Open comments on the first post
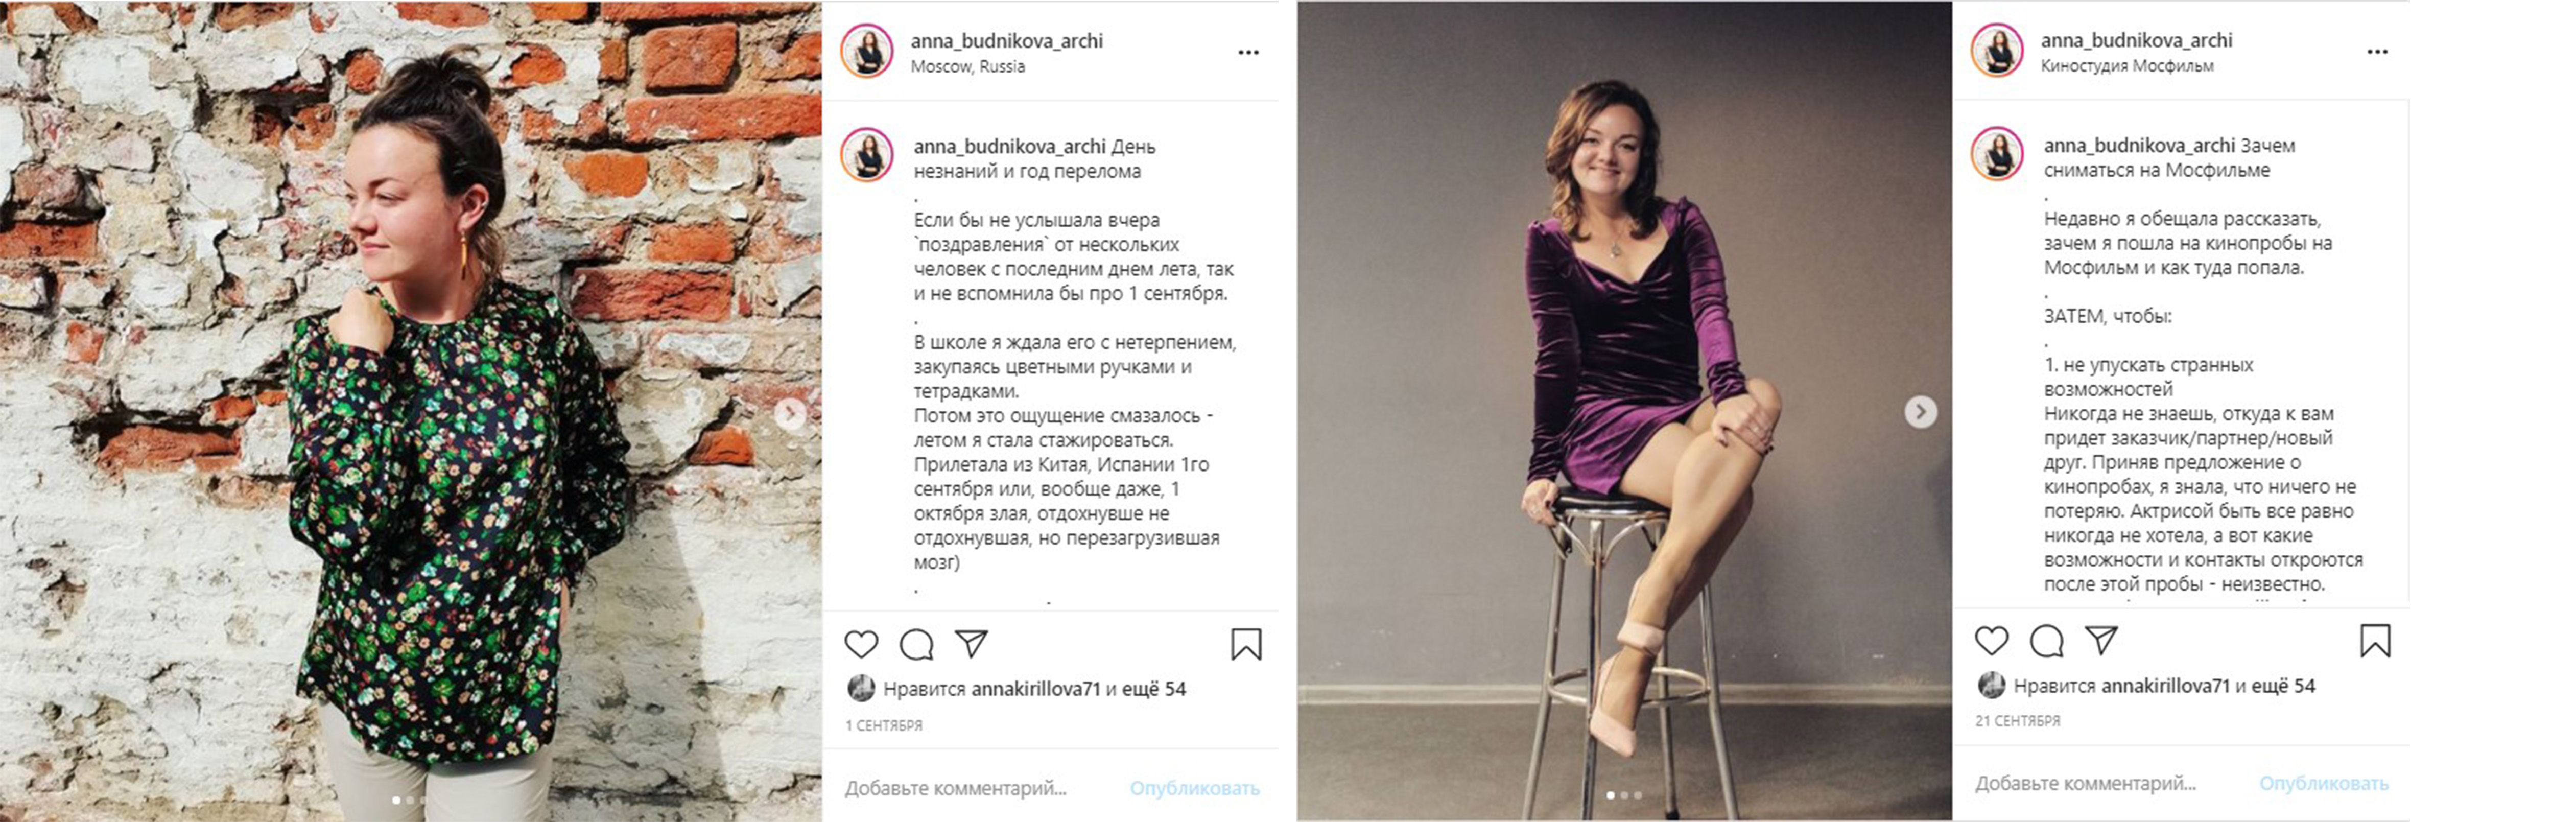The width and height of the screenshot is (2576, 822). [x=916, y=644]
